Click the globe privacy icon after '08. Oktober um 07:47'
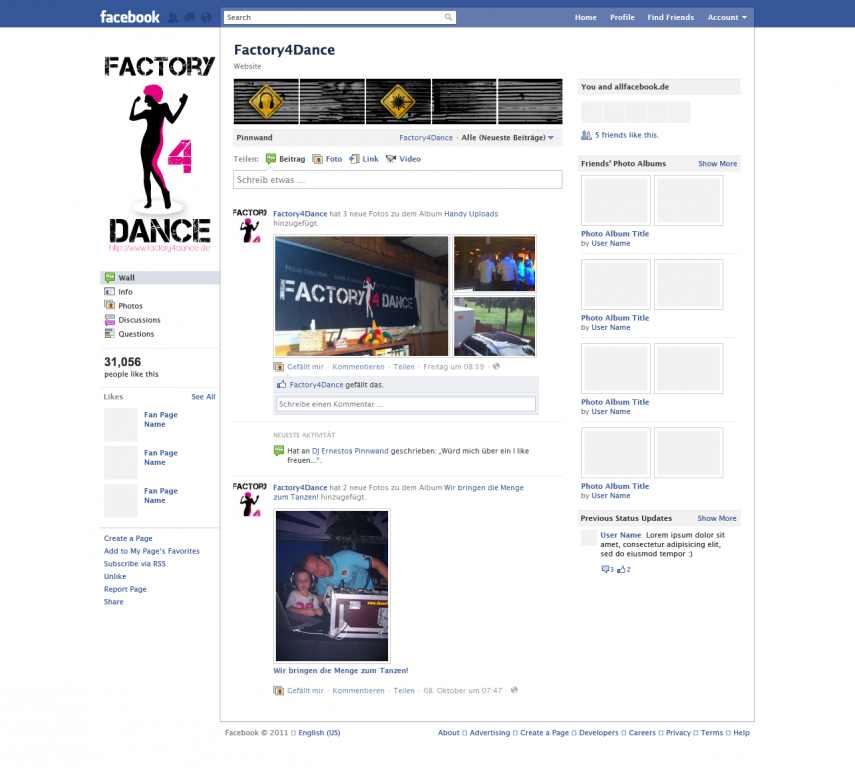855x768 pixels. [x=514, y=690]
